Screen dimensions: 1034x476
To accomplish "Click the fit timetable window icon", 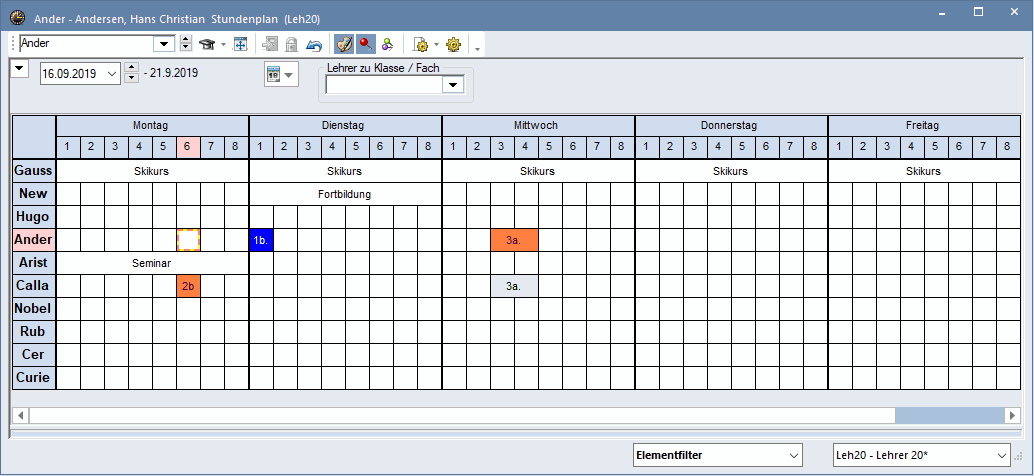I will (240, 44).
